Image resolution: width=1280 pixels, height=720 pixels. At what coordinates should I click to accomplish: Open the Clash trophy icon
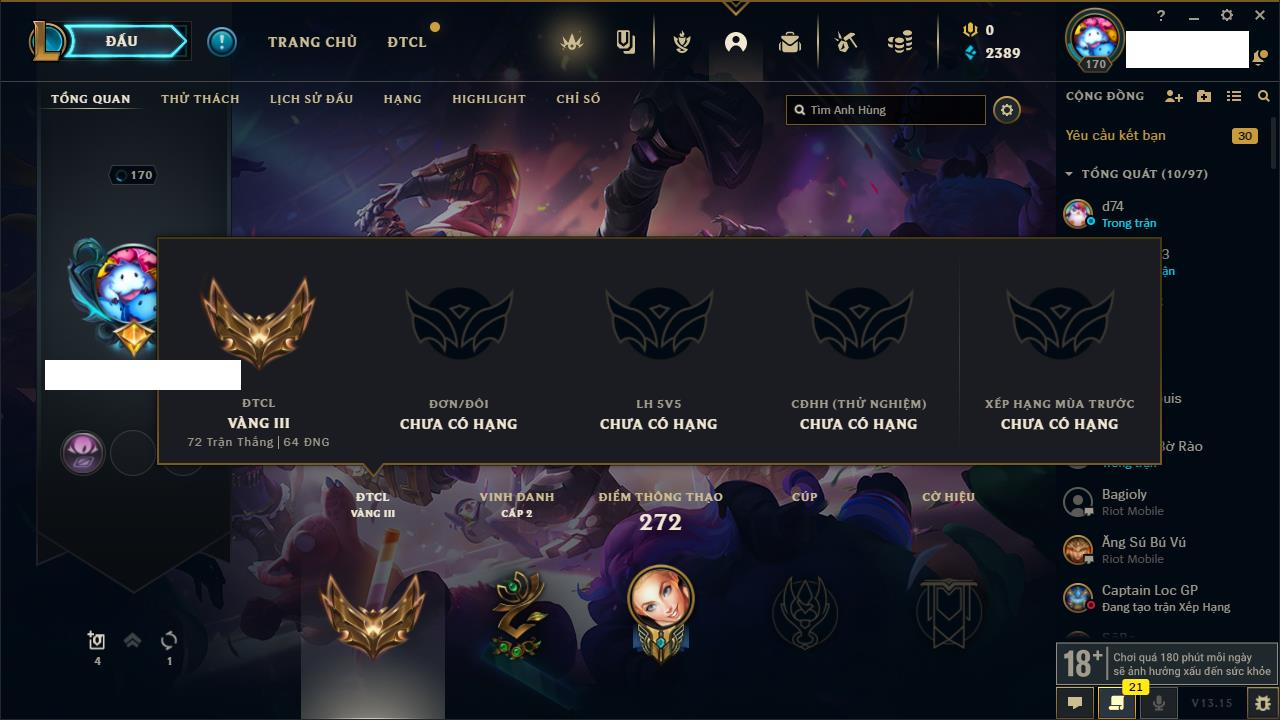click(682, 42)
